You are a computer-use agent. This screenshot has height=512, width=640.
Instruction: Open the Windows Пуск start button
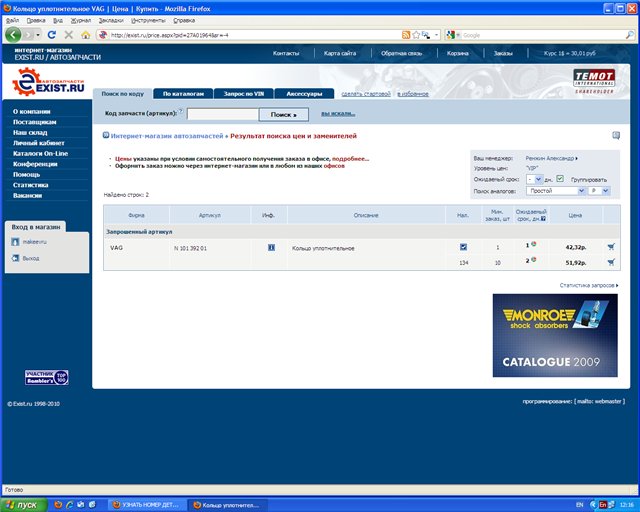pyautogui.click(x=24, y=505)
